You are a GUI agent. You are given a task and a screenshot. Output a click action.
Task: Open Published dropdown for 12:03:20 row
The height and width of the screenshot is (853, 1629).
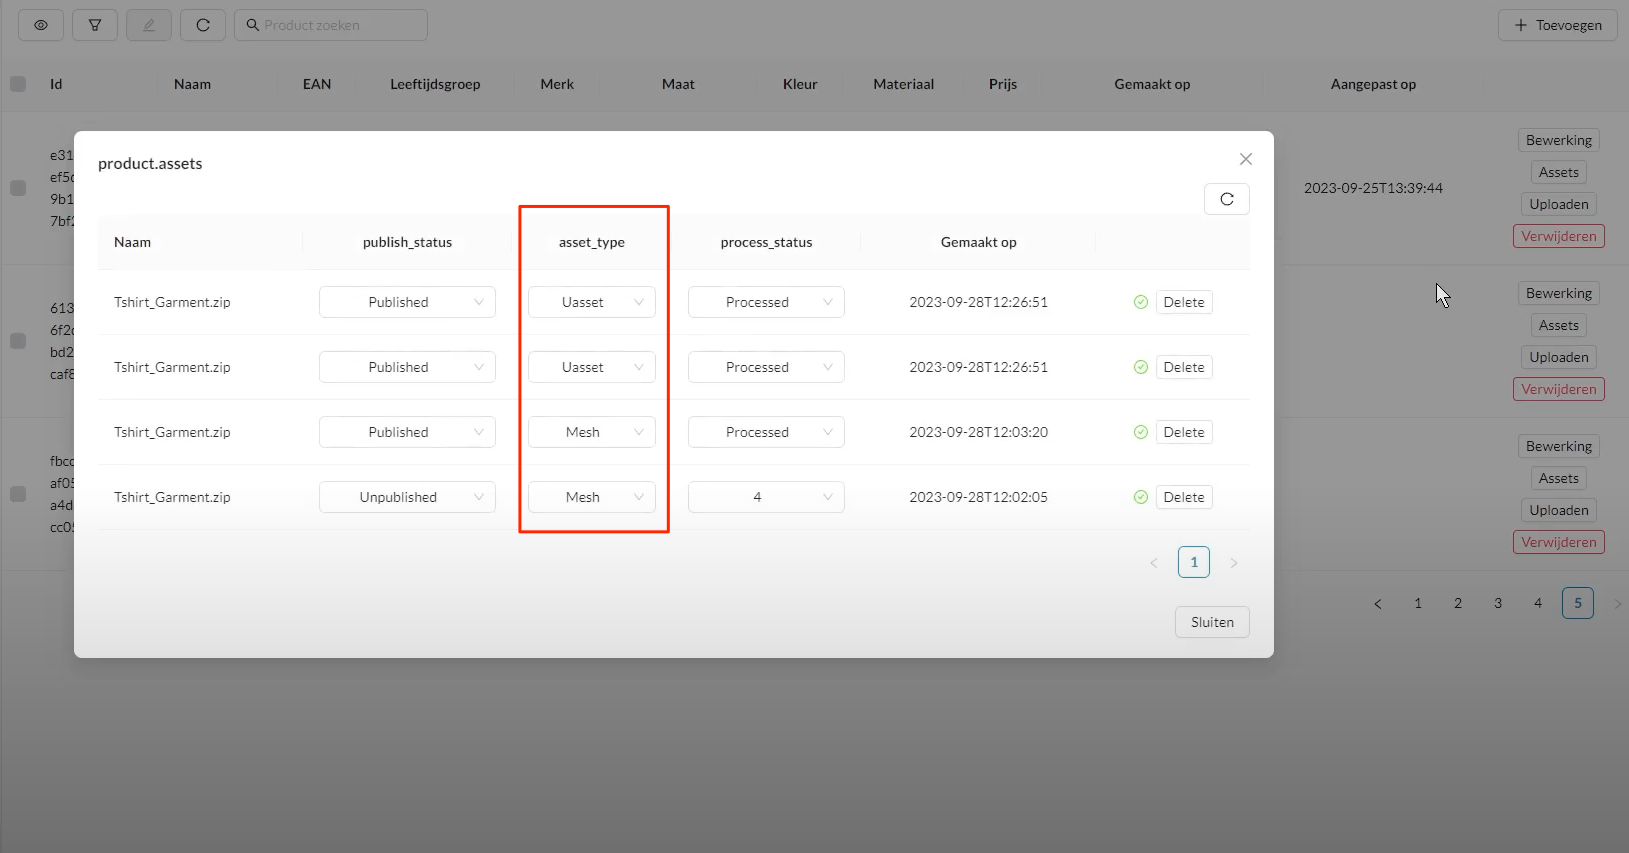click(407, 432)
